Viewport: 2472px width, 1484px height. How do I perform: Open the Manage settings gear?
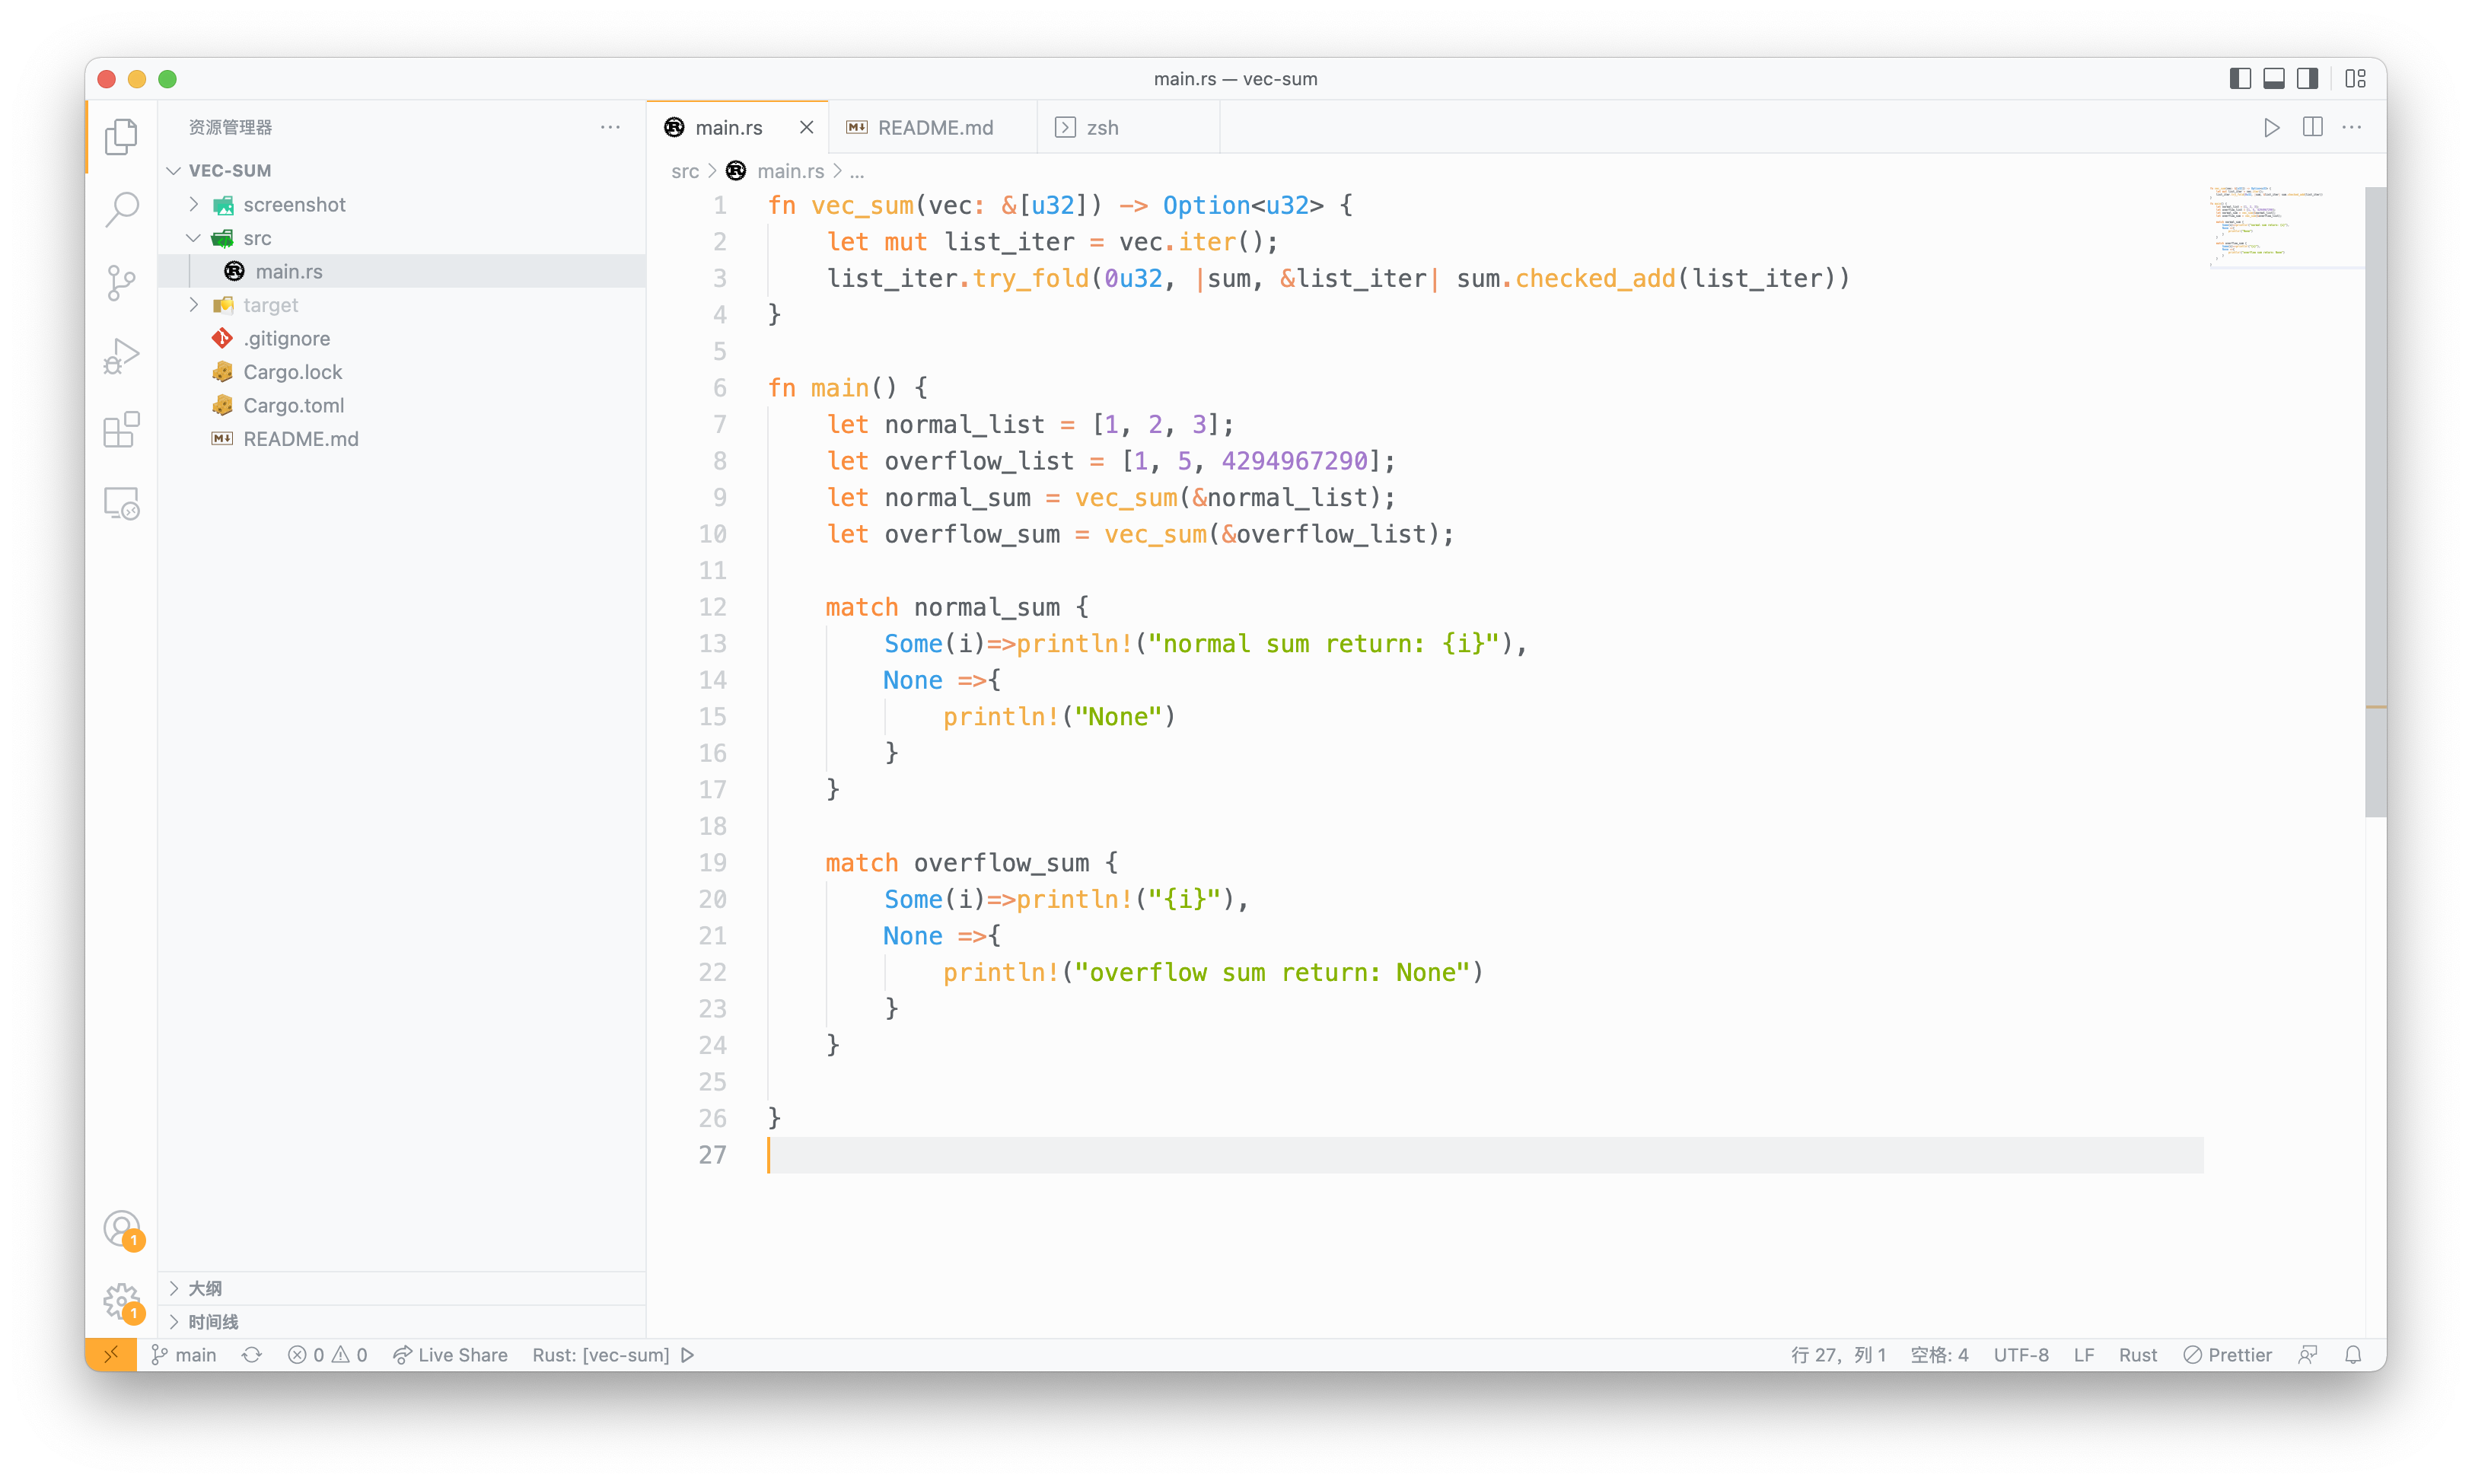[x=121, y=1301]
